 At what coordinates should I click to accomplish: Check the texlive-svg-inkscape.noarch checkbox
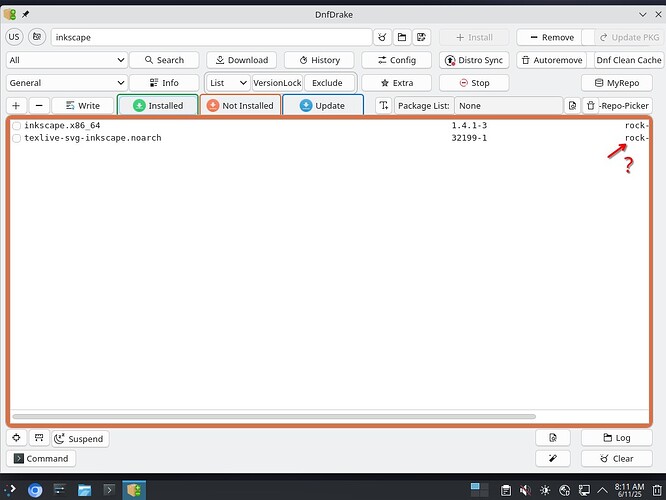17,138
